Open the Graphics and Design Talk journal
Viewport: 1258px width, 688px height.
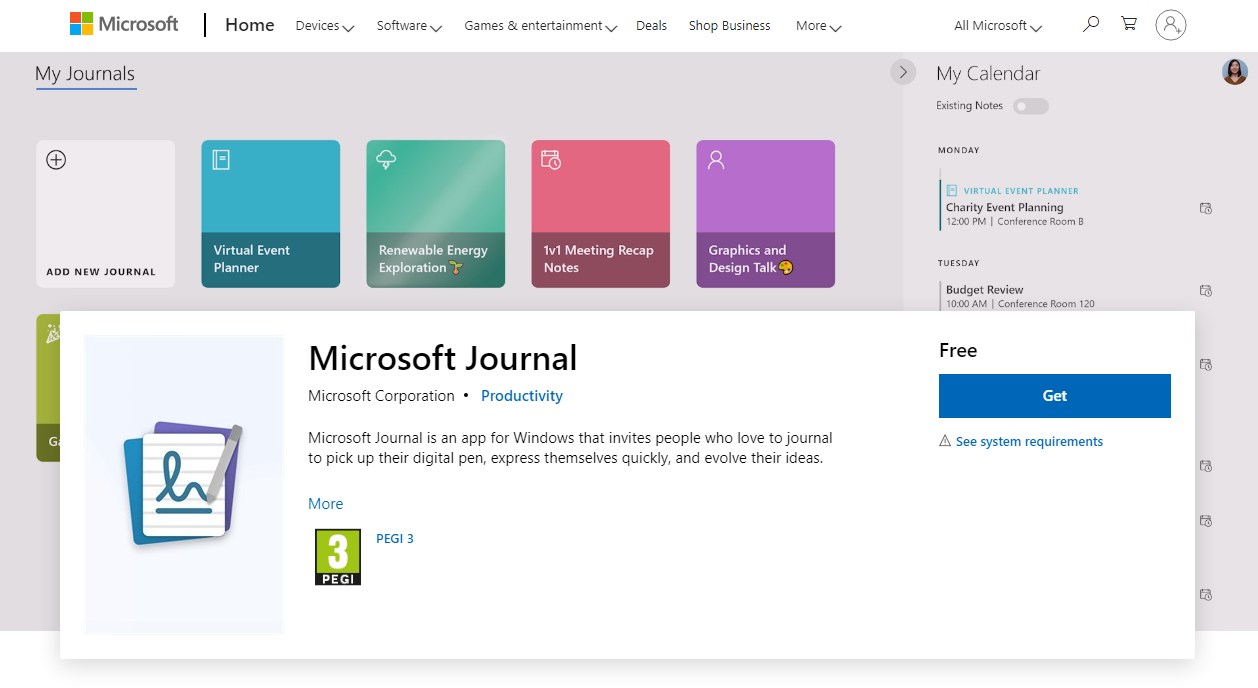(766, 214)
